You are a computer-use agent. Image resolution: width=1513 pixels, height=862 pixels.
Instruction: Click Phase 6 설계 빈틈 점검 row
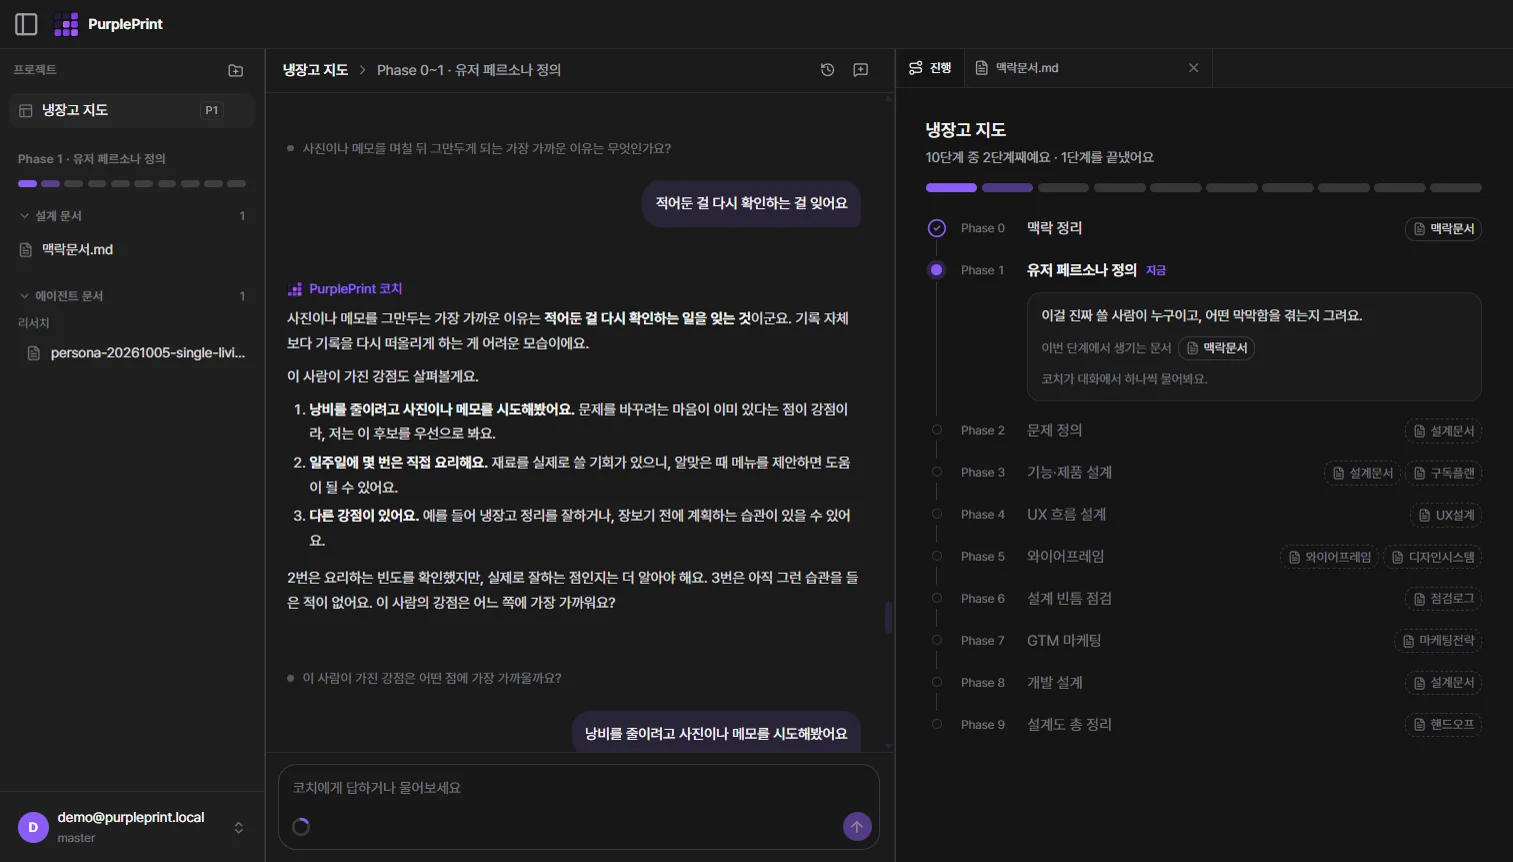pyautogui.click(x=1070, y=598)
